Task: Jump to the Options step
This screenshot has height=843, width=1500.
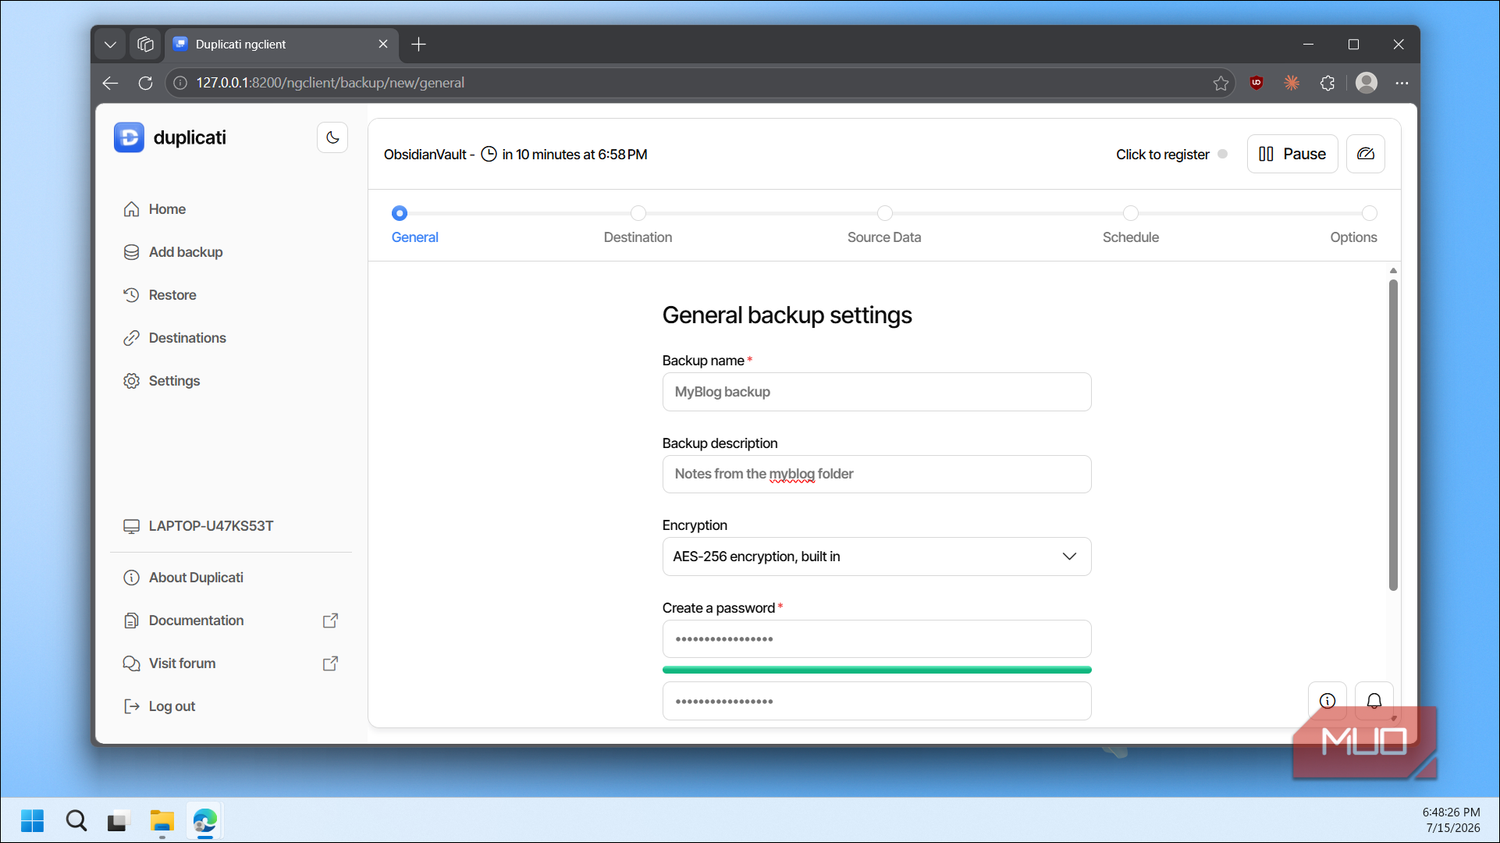Action: [1354, 226]
